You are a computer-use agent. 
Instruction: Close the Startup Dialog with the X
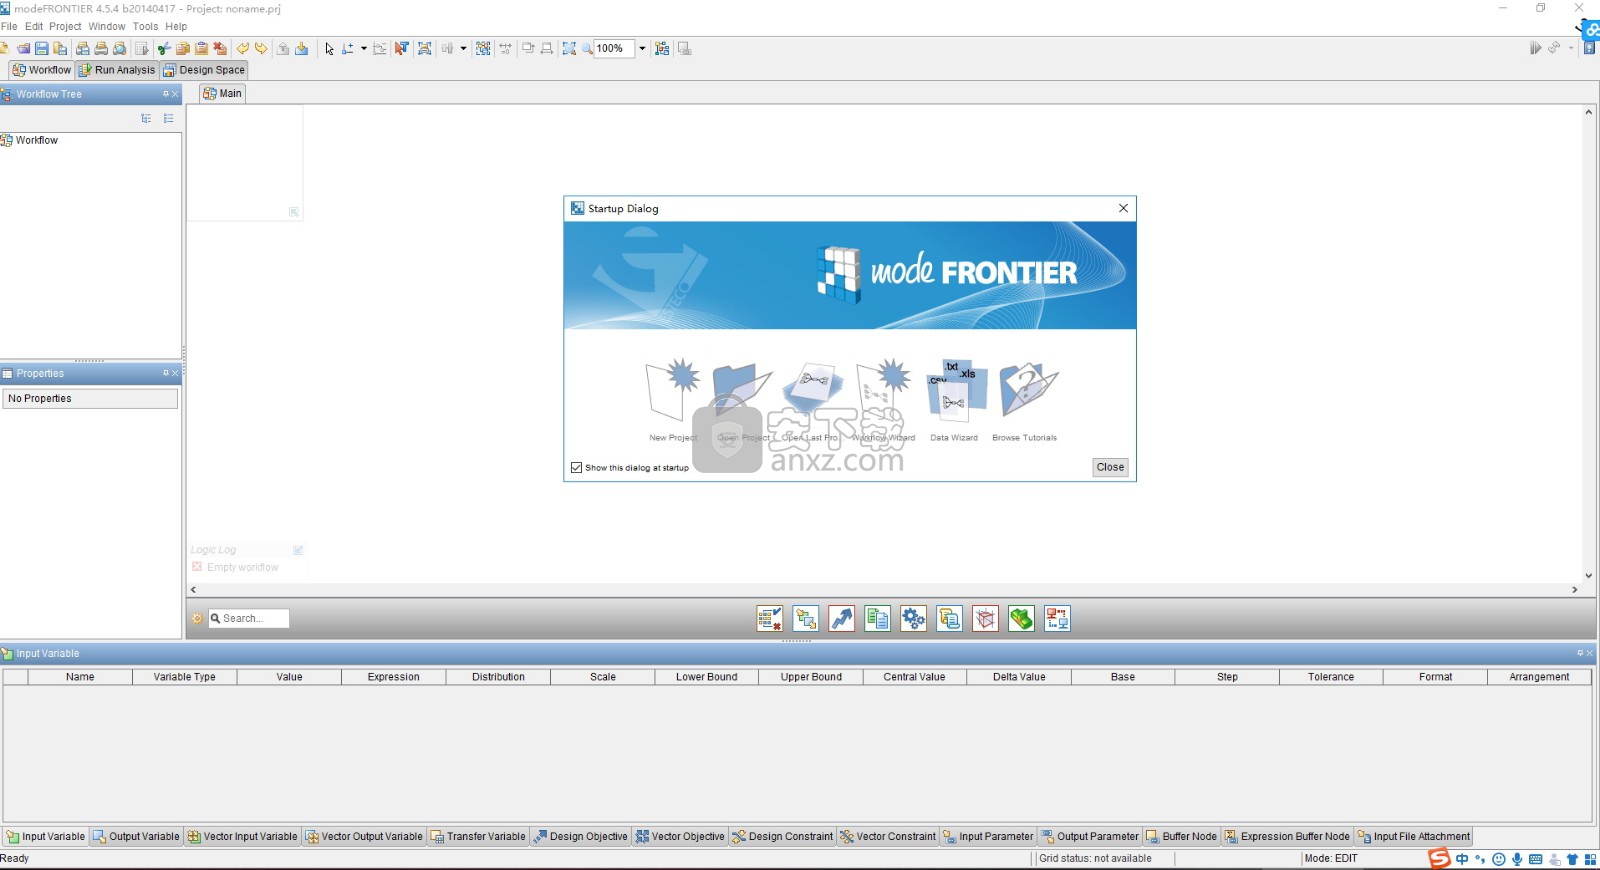tap(1123, 208)
